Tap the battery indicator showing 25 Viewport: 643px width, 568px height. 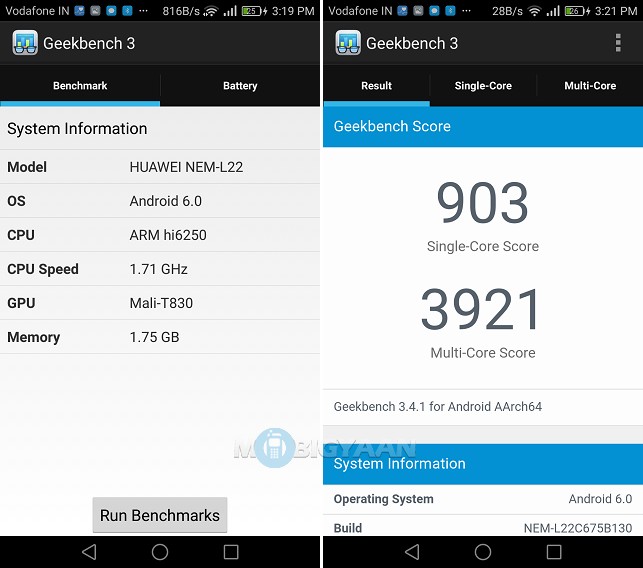point(254,11)
